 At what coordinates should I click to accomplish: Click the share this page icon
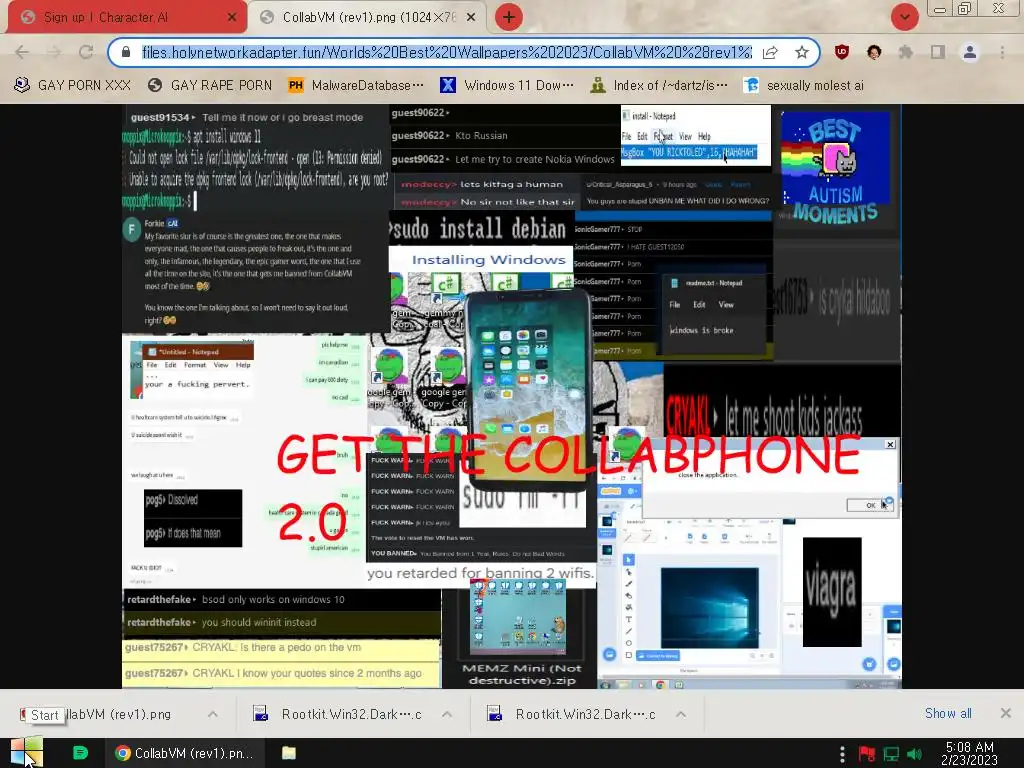[770, 52]
